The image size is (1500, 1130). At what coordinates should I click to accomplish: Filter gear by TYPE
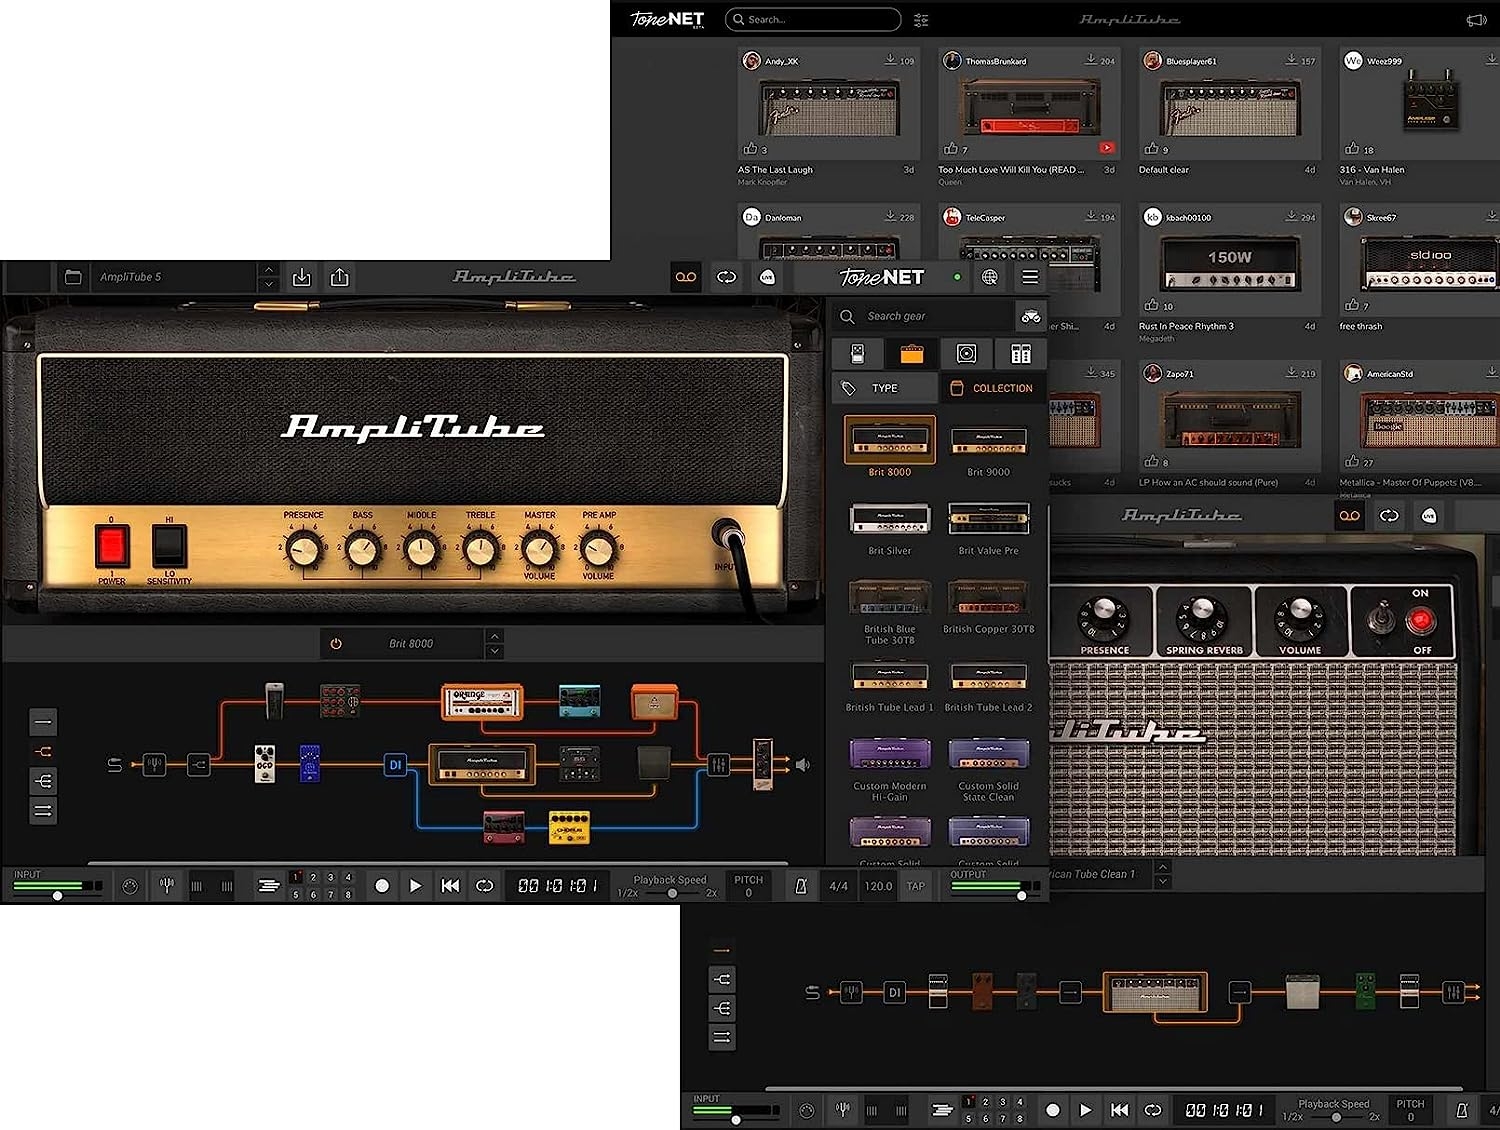885,388
